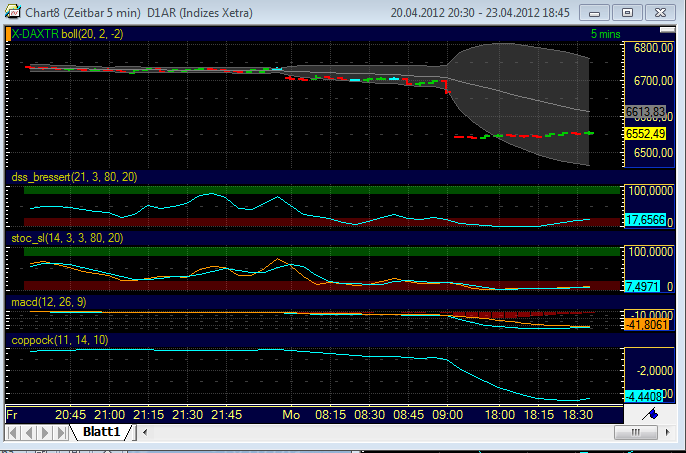The image size is (686, 453).
Task: Click the 18:30 time axis label
Action: [578, 414]
